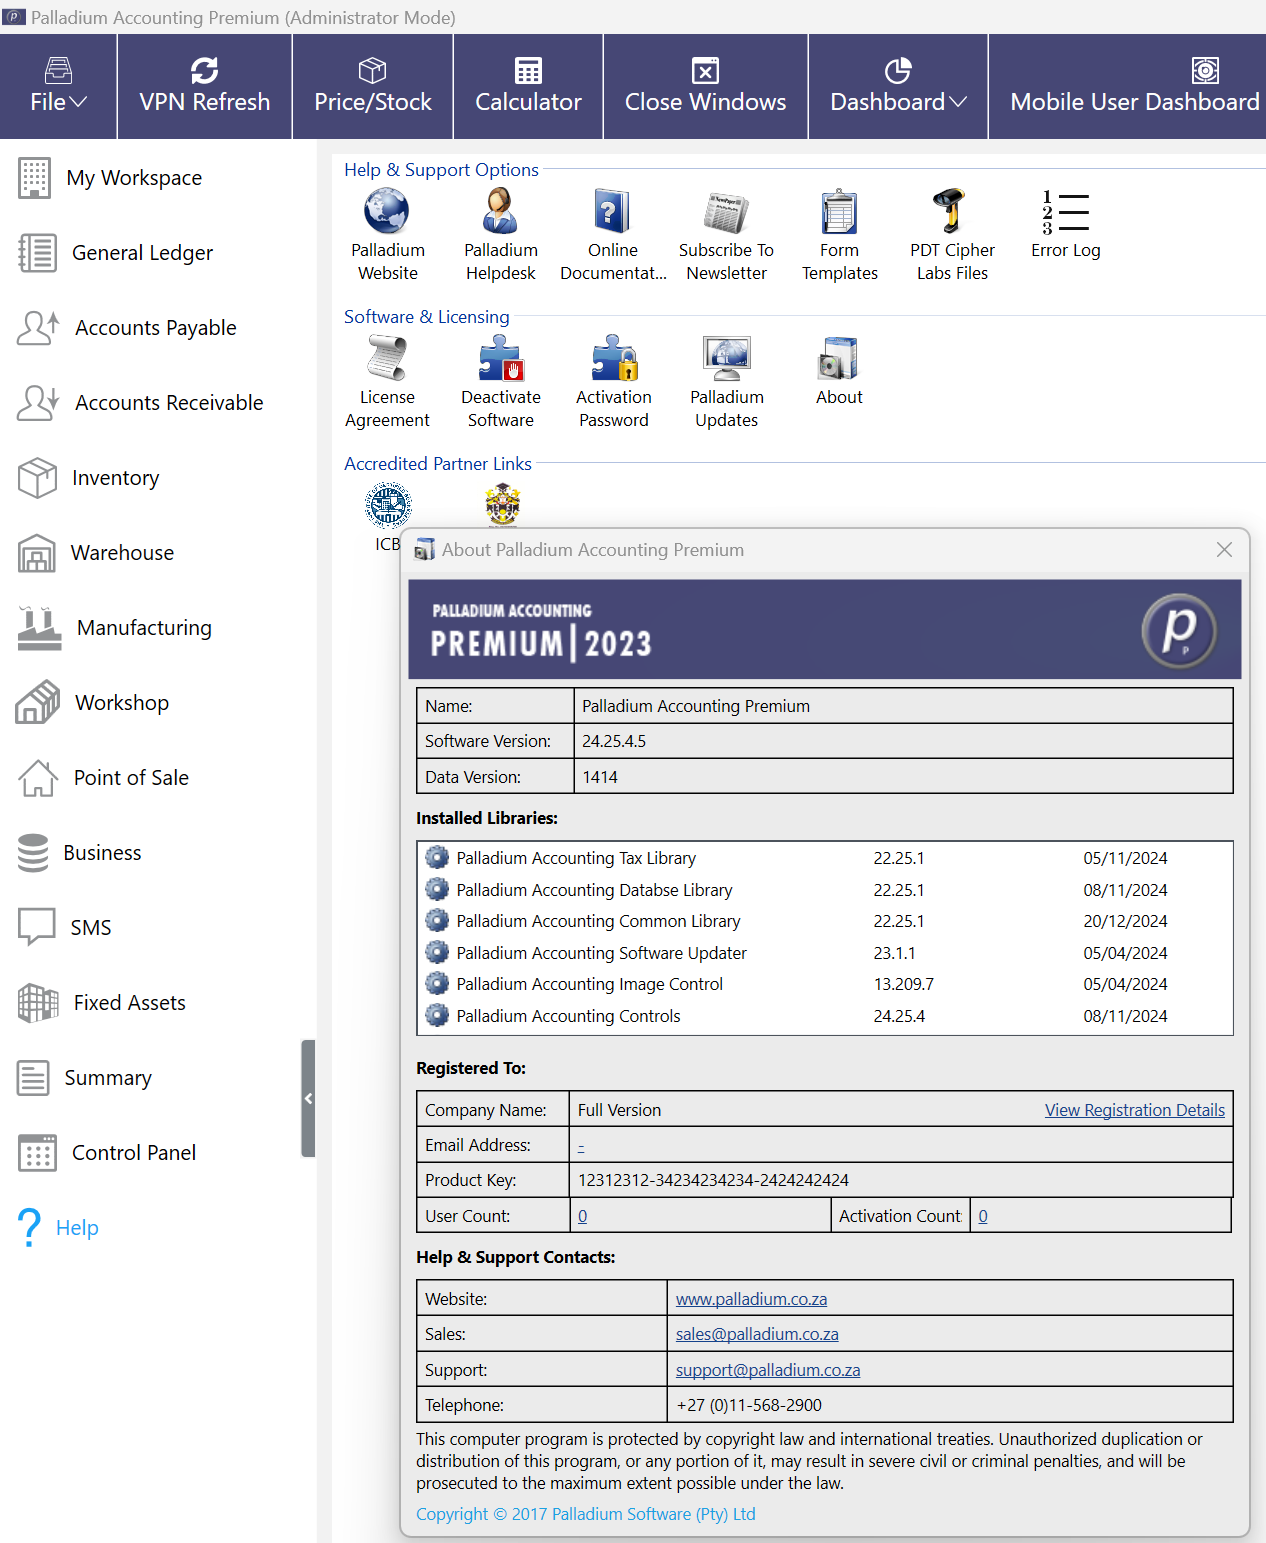This screenshot has width=1266, height=1543.
Task: Open Price/Stock lookup
Action: pyautogui.click(x=373, y=87)
